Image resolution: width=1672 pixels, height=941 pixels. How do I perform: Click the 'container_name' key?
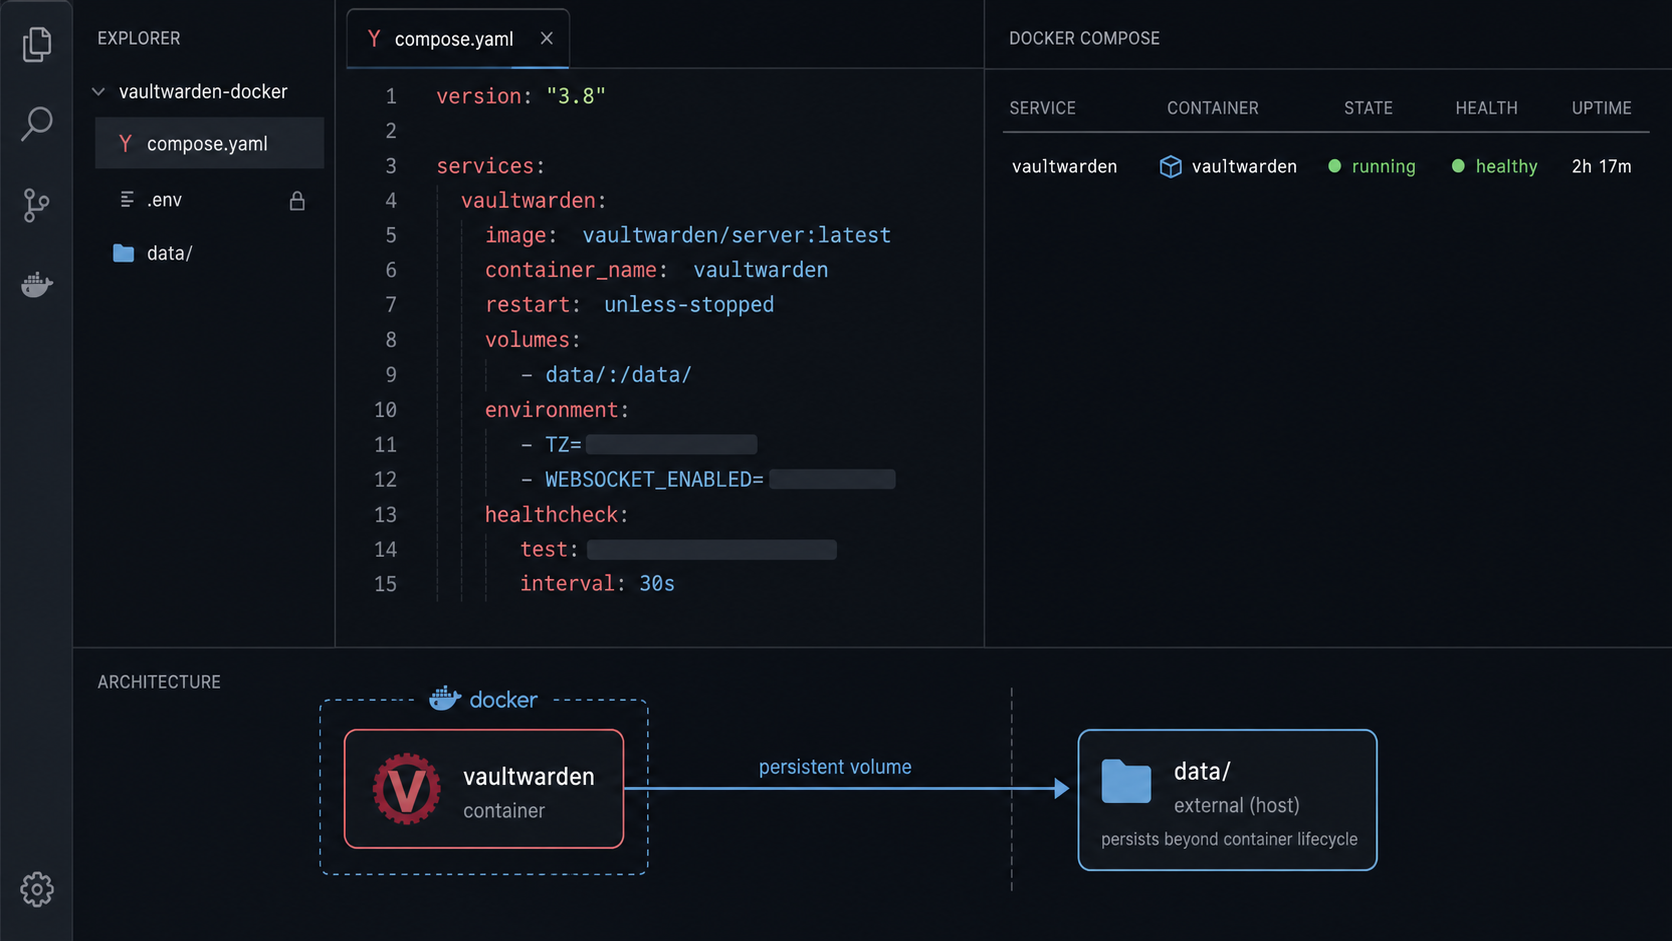tap(571, 270)
